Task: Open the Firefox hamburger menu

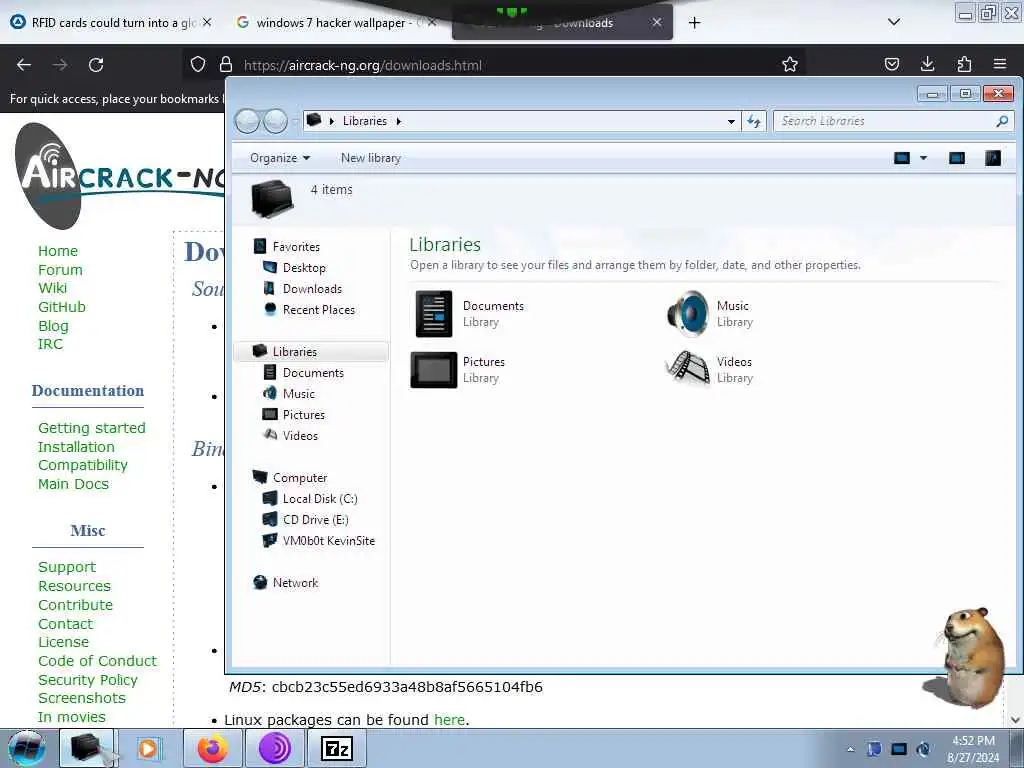Action: click(x=1000, y=64)
